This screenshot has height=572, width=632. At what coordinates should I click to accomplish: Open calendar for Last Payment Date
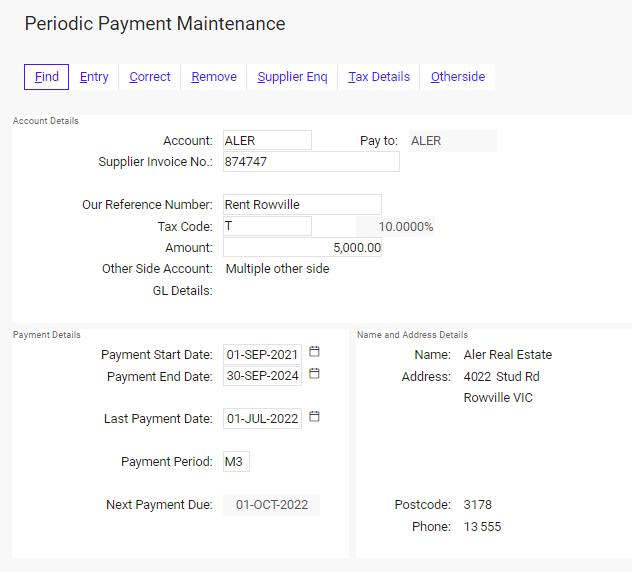tap(314, 417)
